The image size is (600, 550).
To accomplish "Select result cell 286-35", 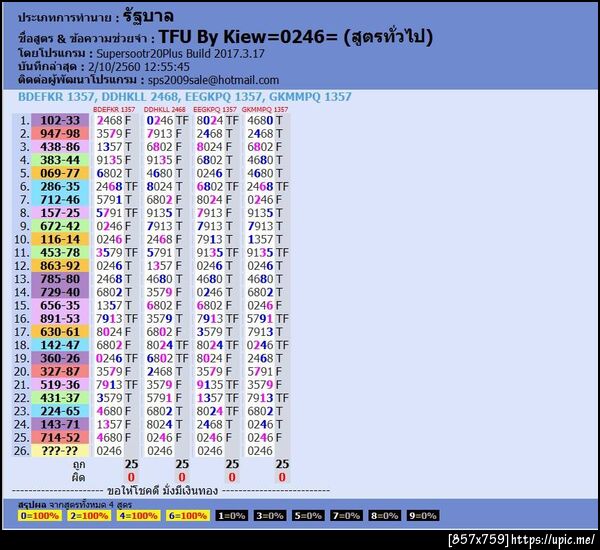I will click(60, 186).
